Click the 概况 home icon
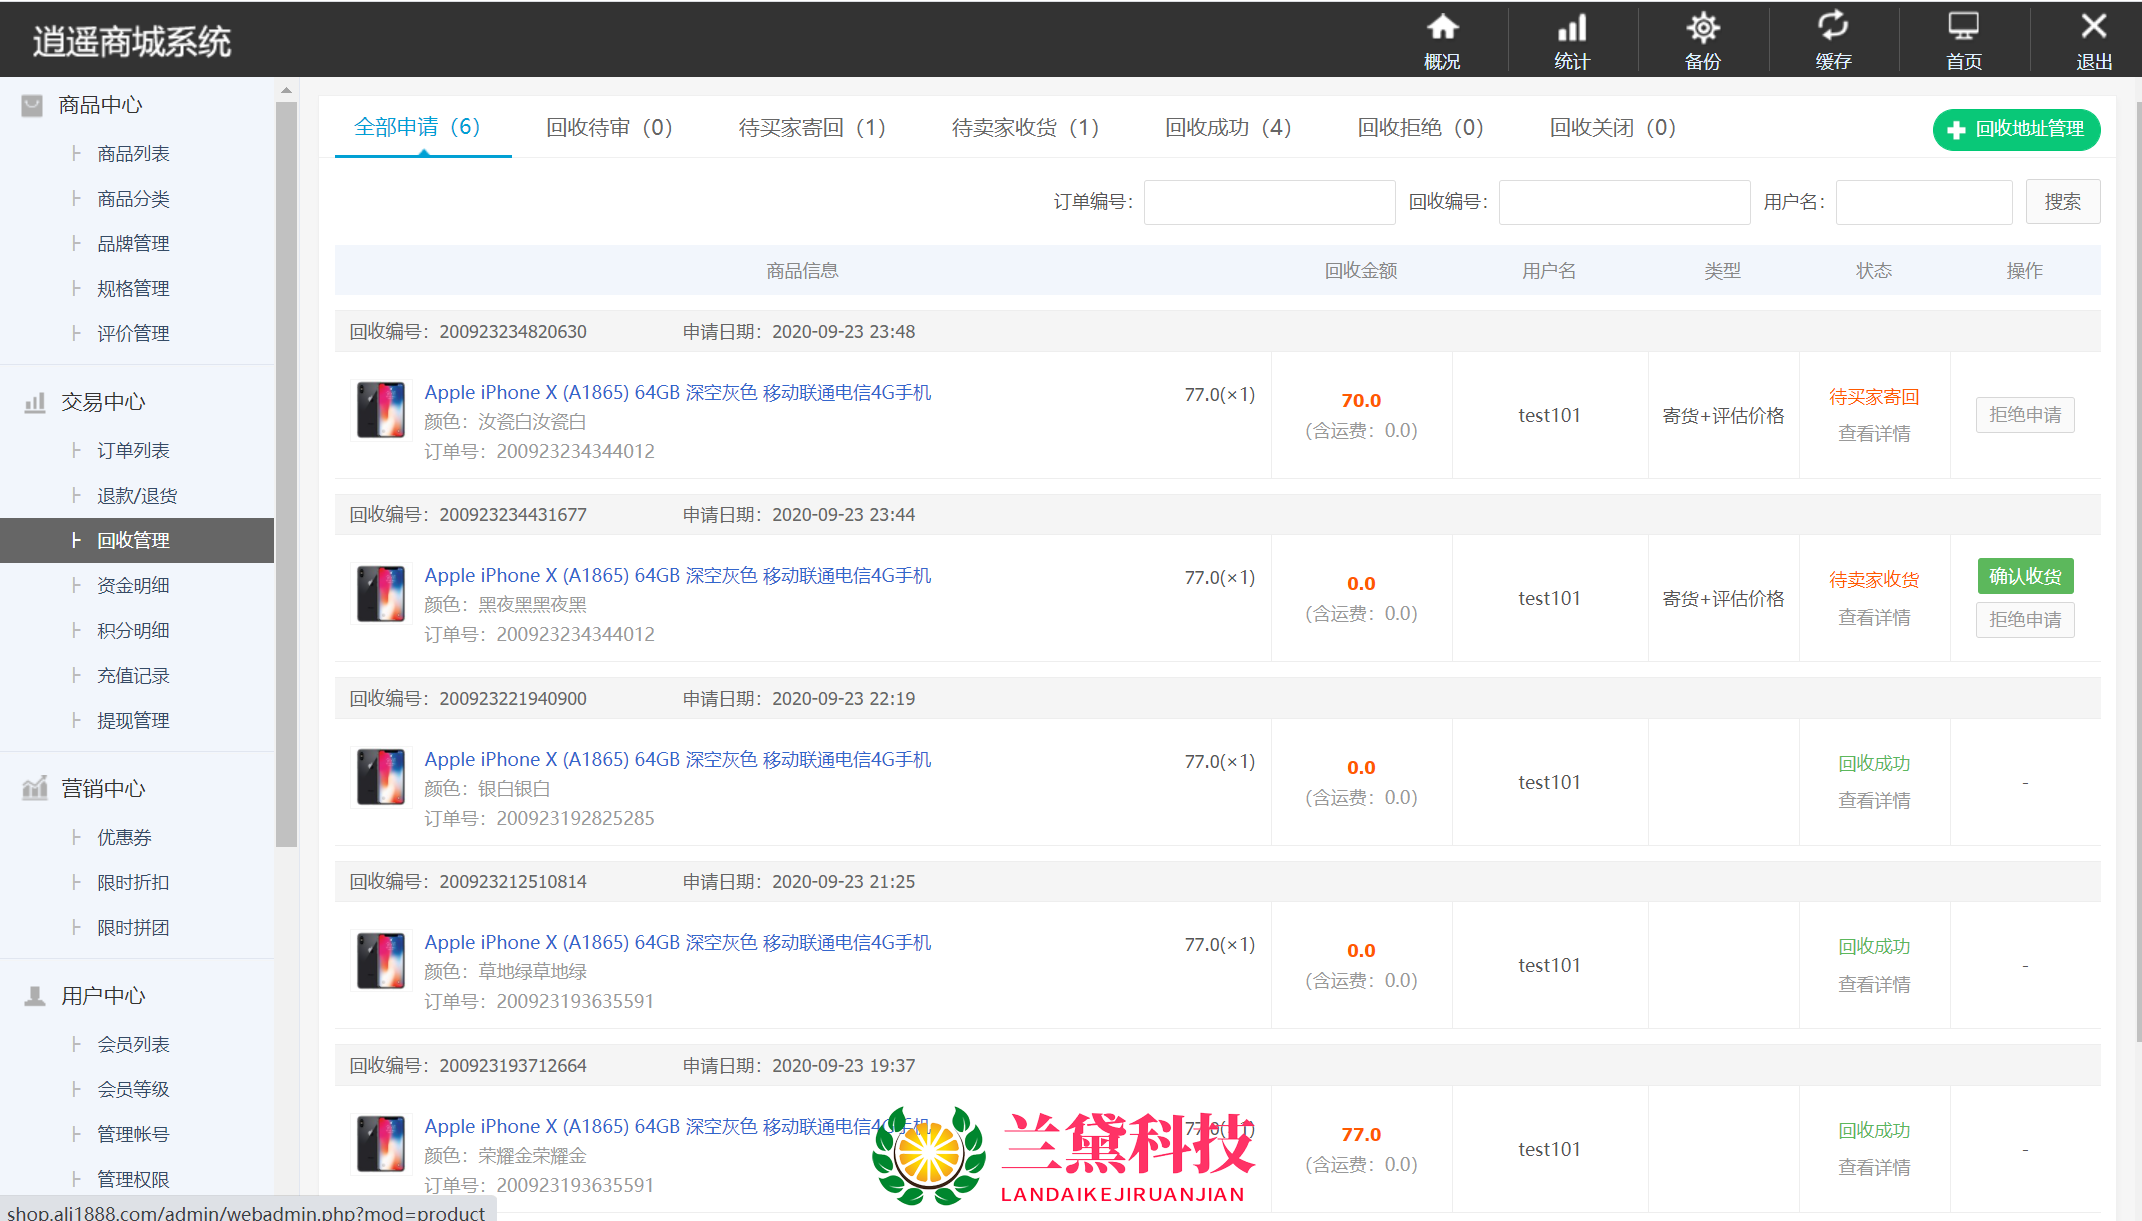Viewport: 2142px width, 1221px height. click(x=1441, y=28)
